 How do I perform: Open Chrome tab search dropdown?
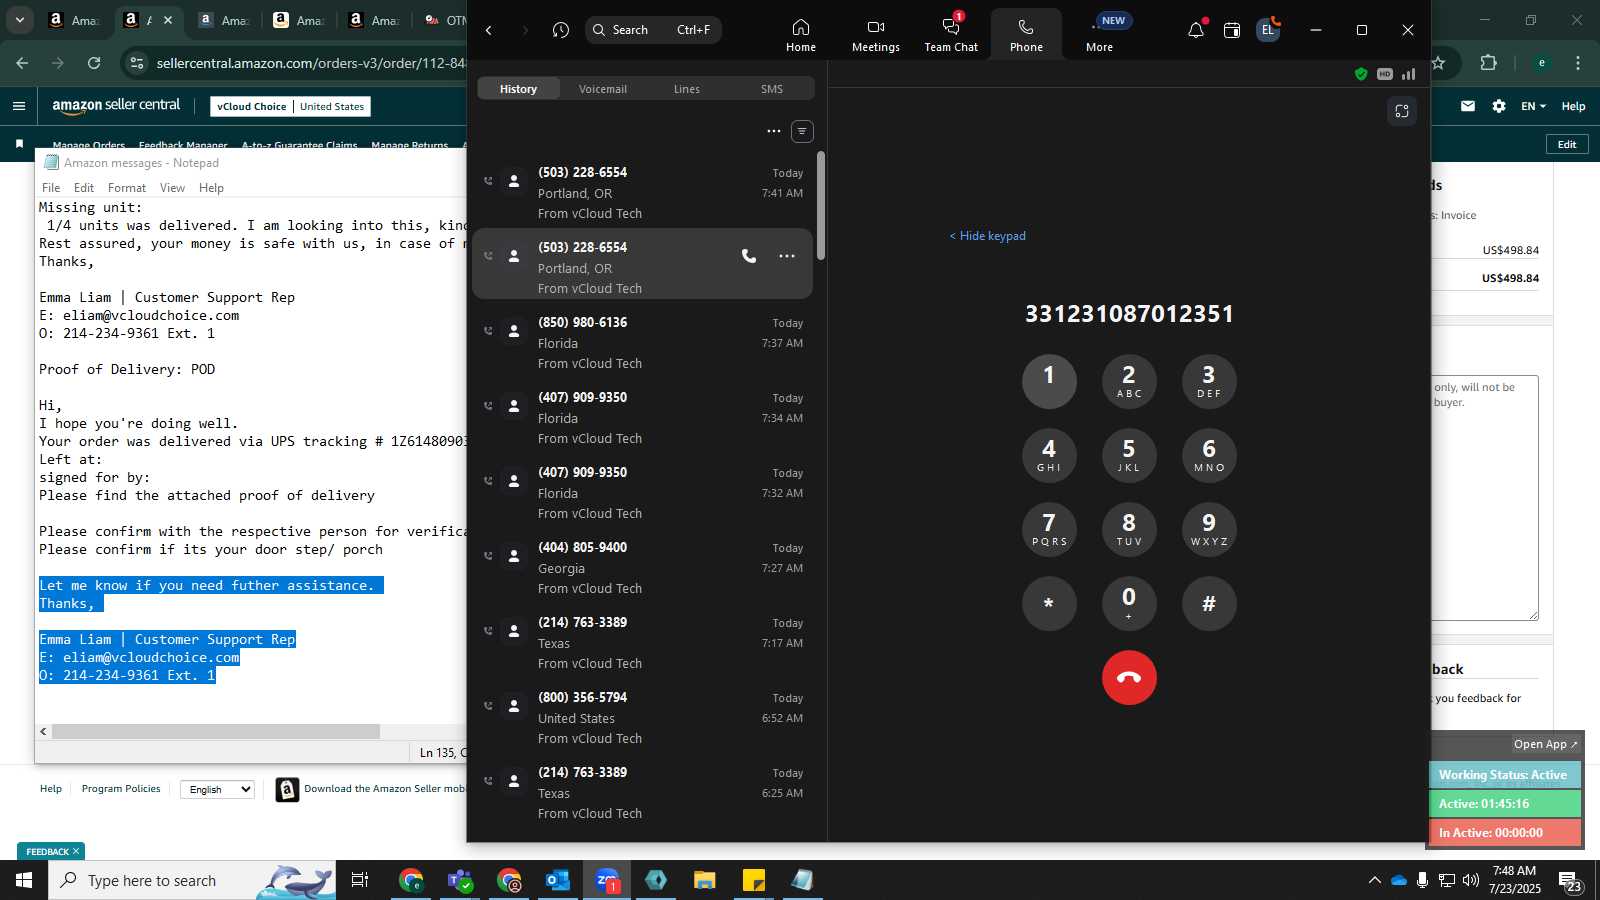(19, 19)
